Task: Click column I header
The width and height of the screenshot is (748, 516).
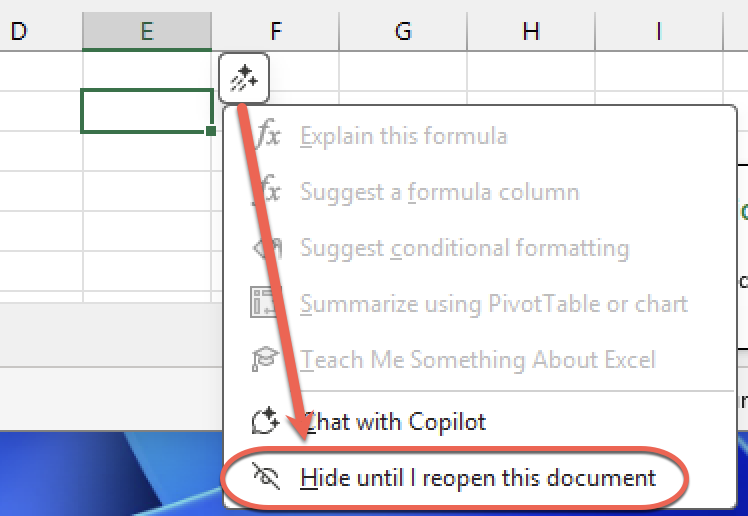Action: click(659, 31)
